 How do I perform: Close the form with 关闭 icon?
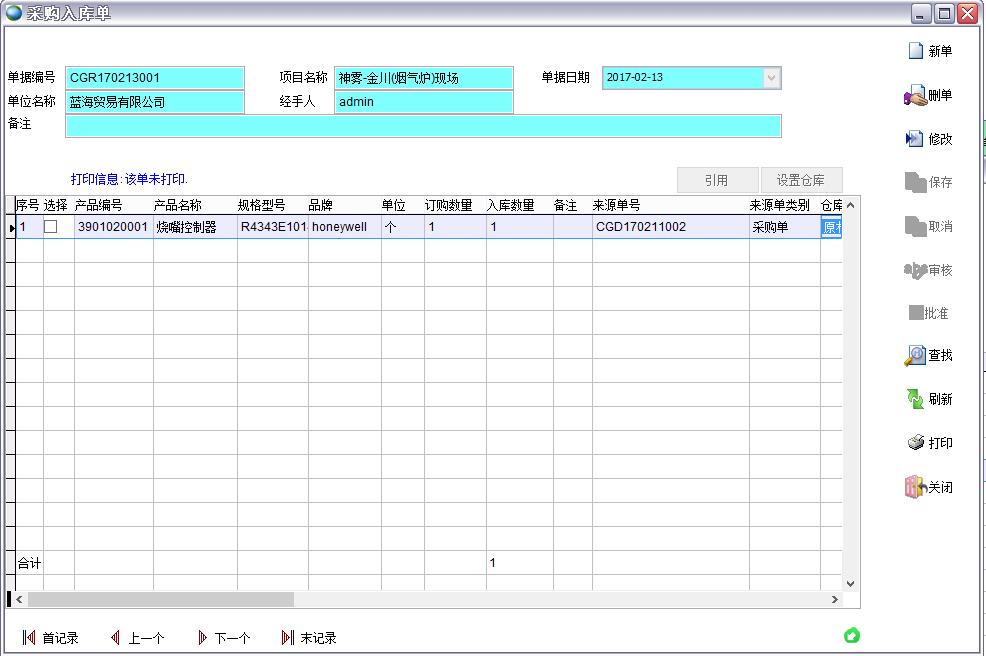(x=931, y=487)
